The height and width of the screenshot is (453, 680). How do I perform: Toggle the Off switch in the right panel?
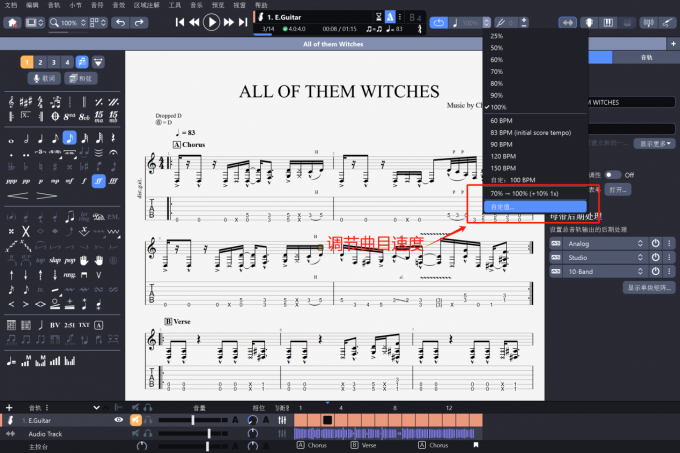[610, 174]
